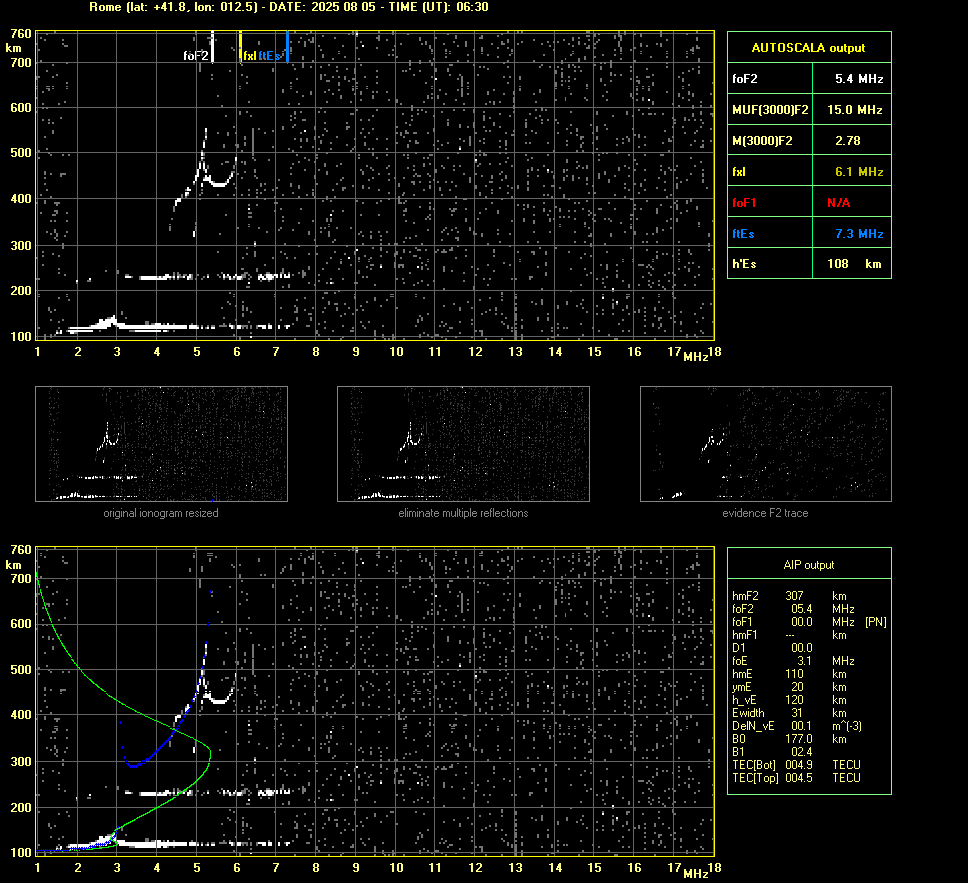
Task: Click the h_vE label in AIP output
Action: pyautogui.click(x=744, y=700)
